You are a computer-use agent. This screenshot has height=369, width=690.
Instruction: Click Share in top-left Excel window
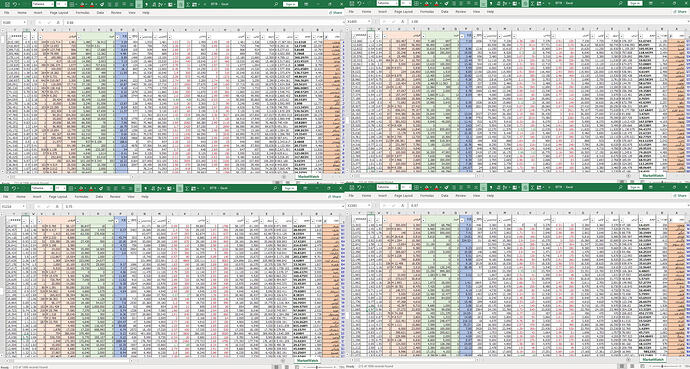(336, 13)
